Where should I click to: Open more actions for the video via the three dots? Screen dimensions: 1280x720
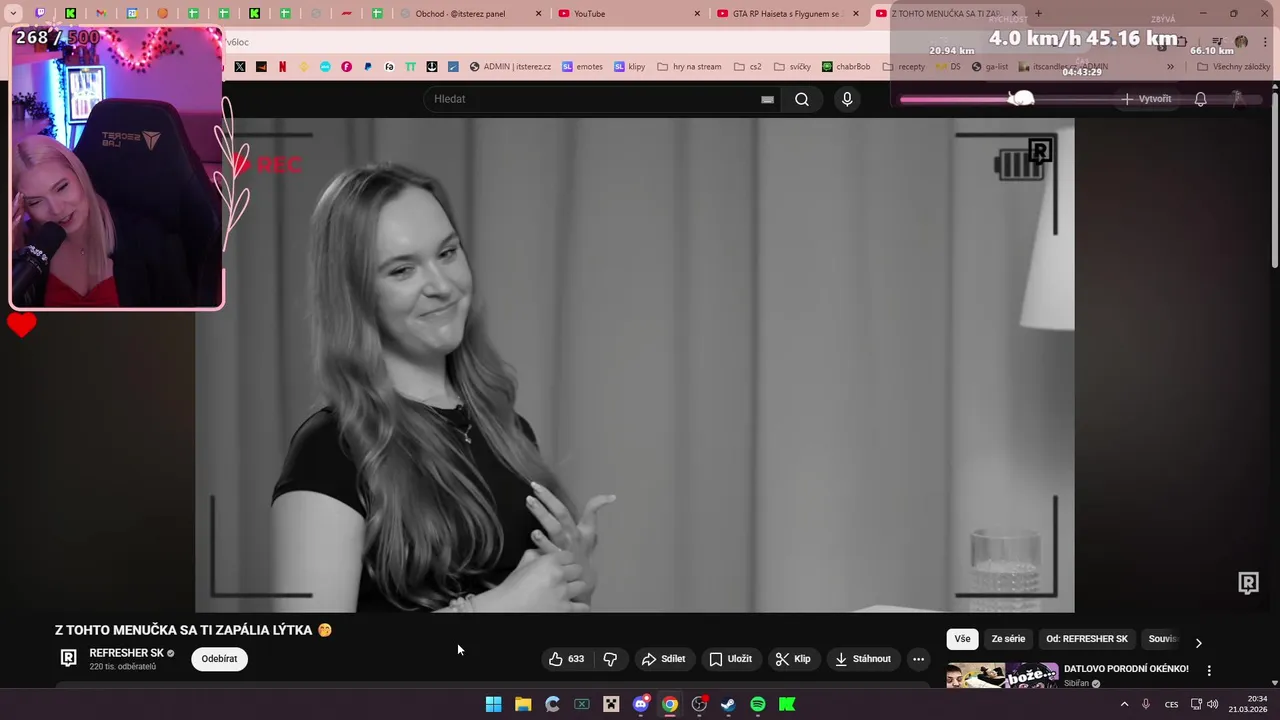(x=918, y=659)
